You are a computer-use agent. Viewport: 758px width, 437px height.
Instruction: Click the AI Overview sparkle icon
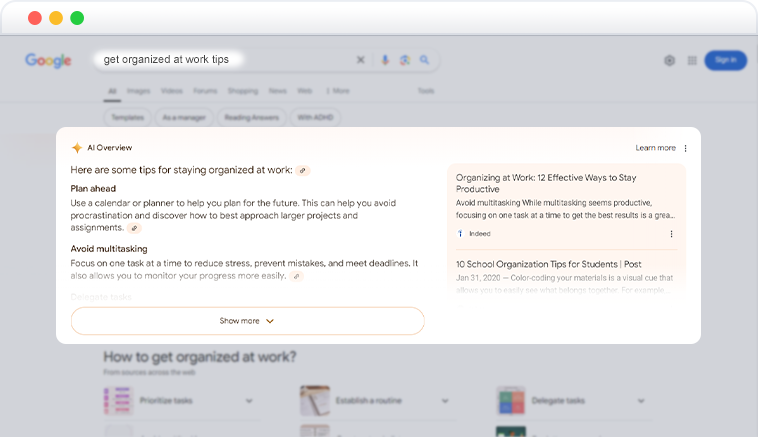pyautogui.click(x=77, y=147)
